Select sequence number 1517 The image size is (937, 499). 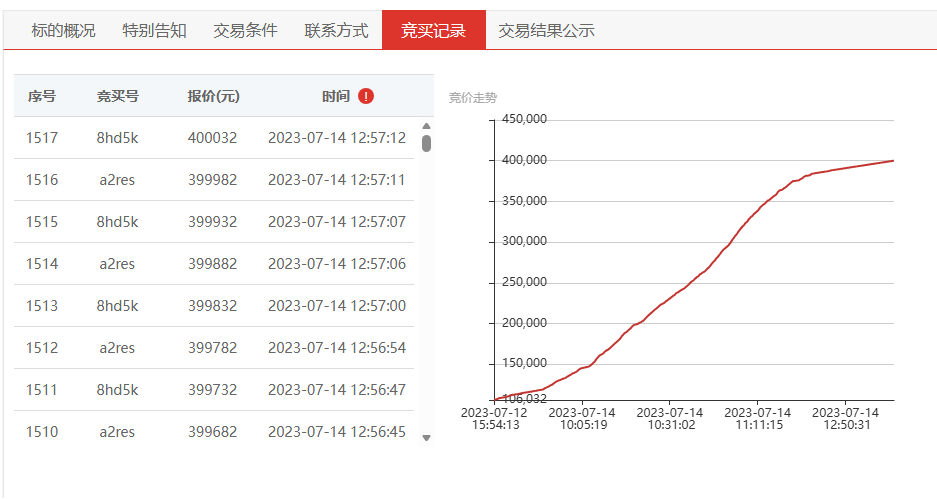coord(42,138)
